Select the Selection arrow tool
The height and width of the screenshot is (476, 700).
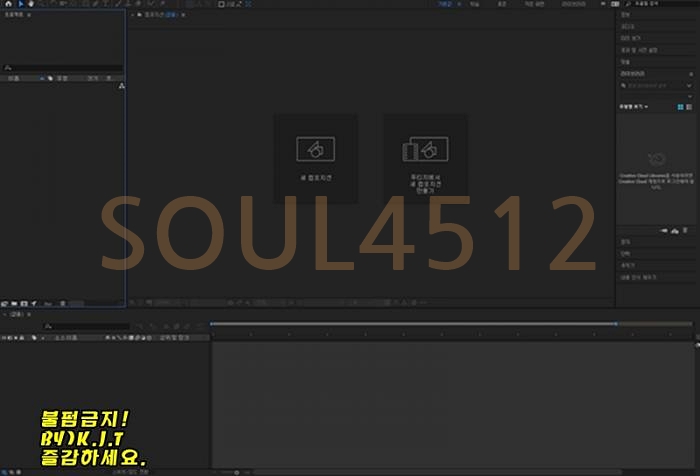pos(20,4)
